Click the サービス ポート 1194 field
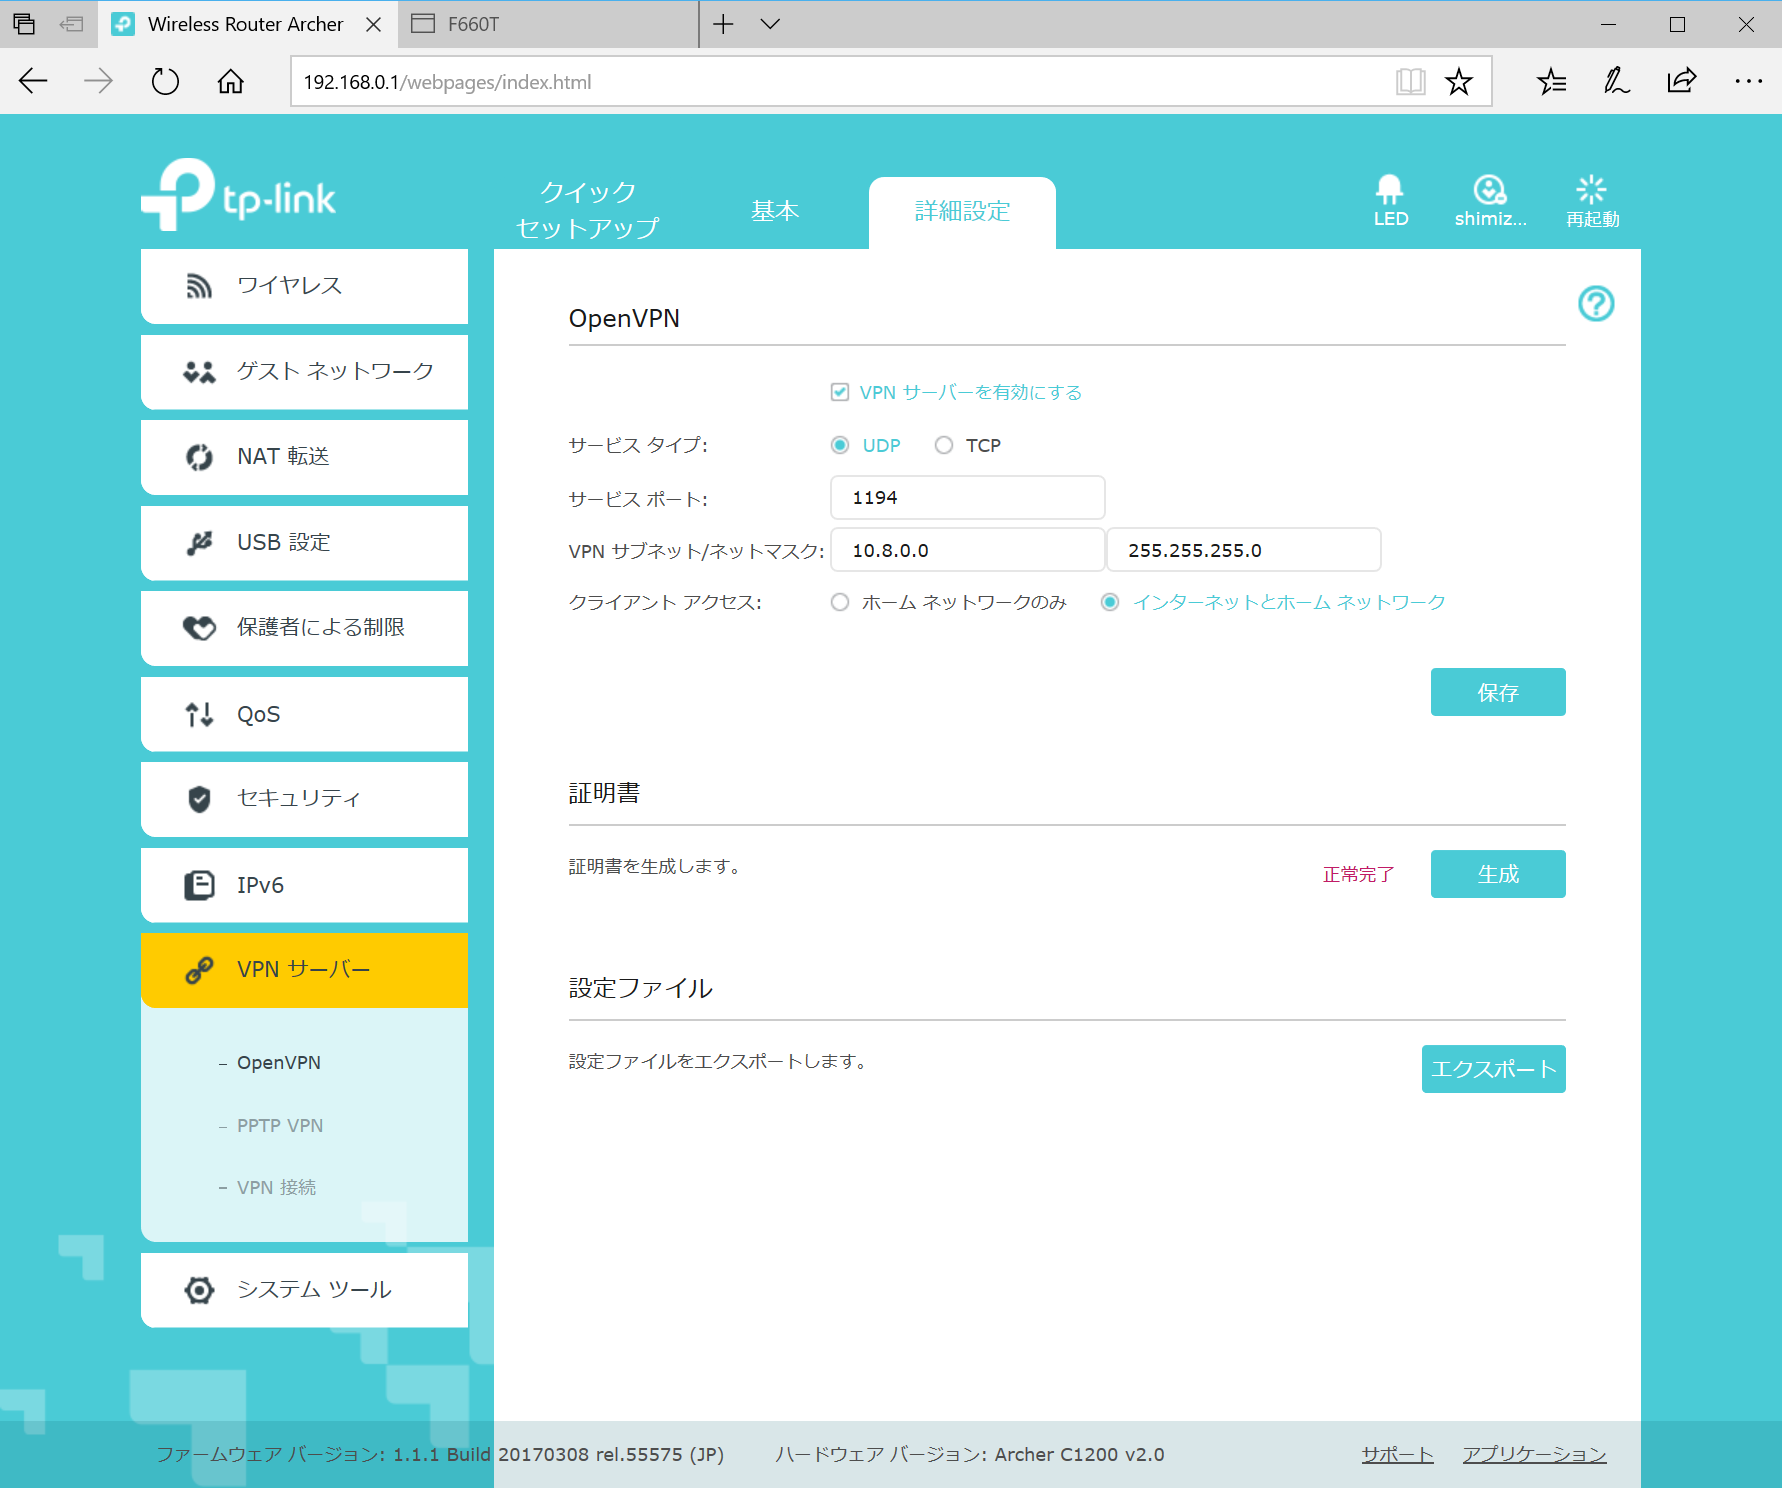Screen dimensions: 1782x1488 tap(968, 498)
